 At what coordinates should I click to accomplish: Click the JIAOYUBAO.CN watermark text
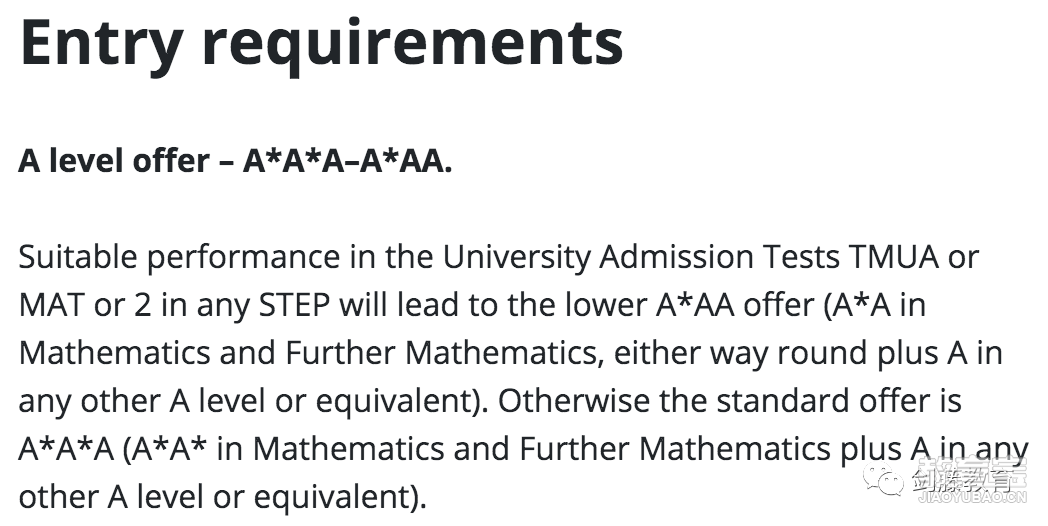tap(972, 499)
